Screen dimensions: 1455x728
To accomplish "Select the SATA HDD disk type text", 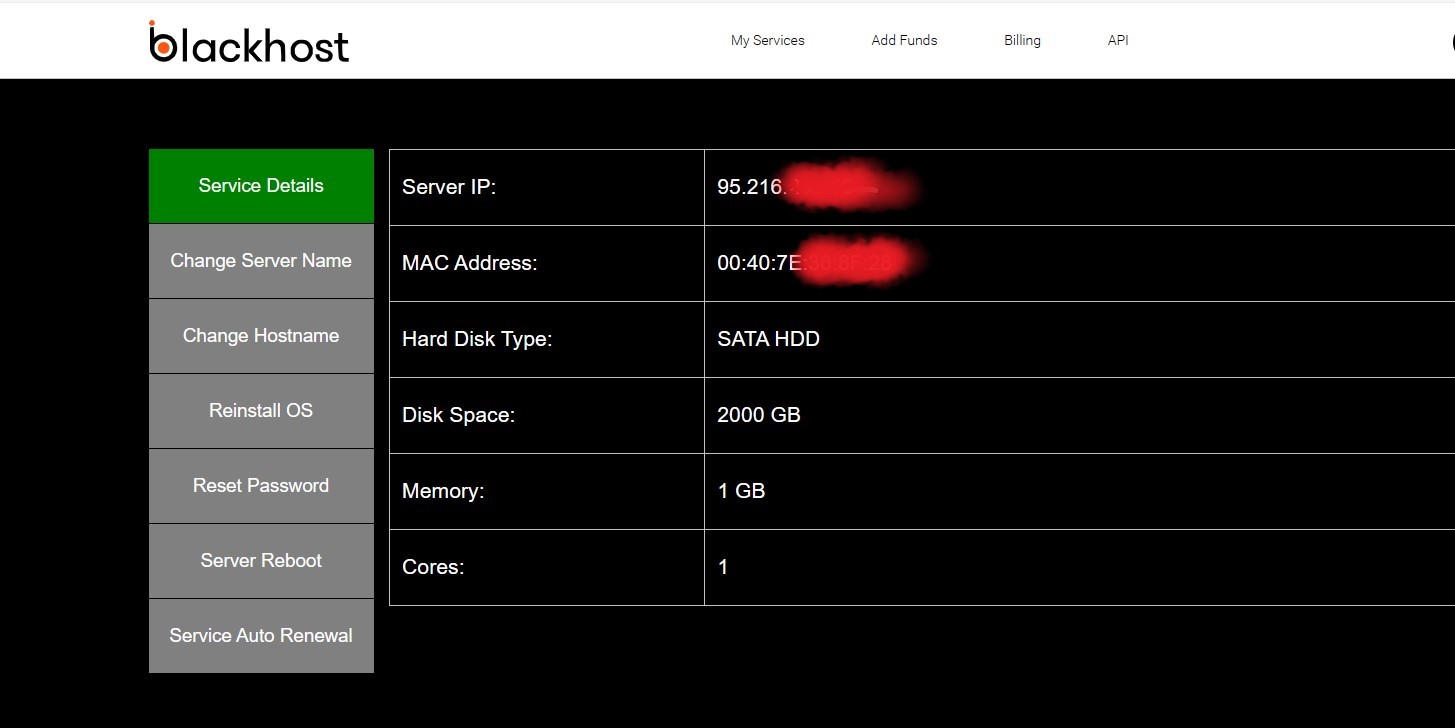I will pyautogui.click(x=768, y=339).
